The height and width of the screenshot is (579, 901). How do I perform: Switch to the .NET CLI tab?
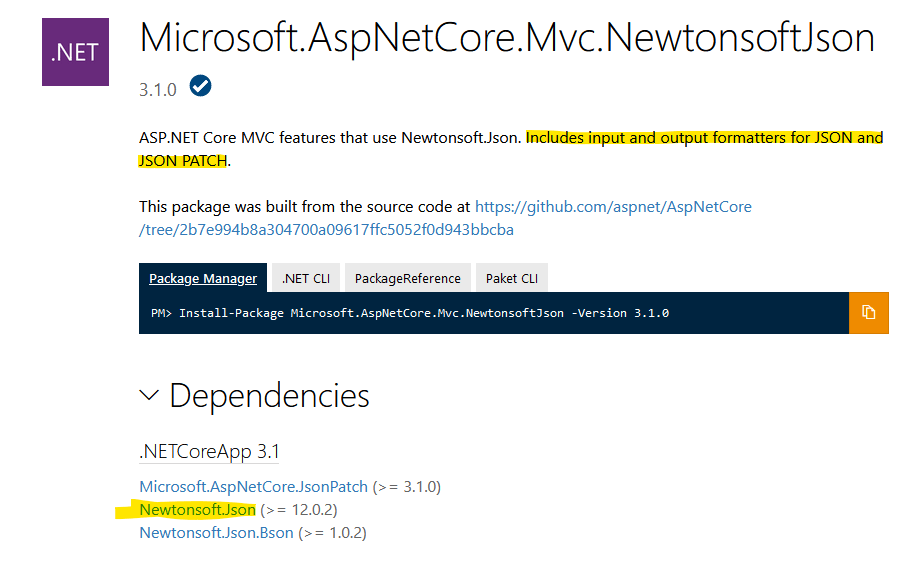[x=307, y=278]
